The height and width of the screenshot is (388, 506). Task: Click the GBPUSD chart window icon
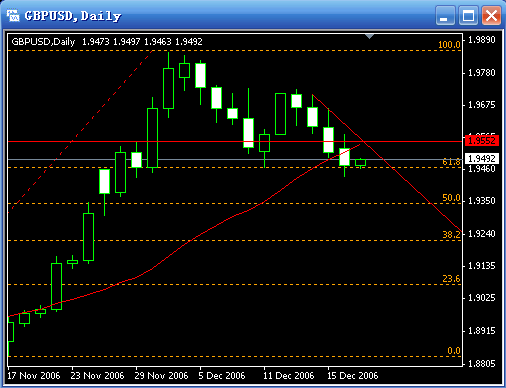coord(13,15)
